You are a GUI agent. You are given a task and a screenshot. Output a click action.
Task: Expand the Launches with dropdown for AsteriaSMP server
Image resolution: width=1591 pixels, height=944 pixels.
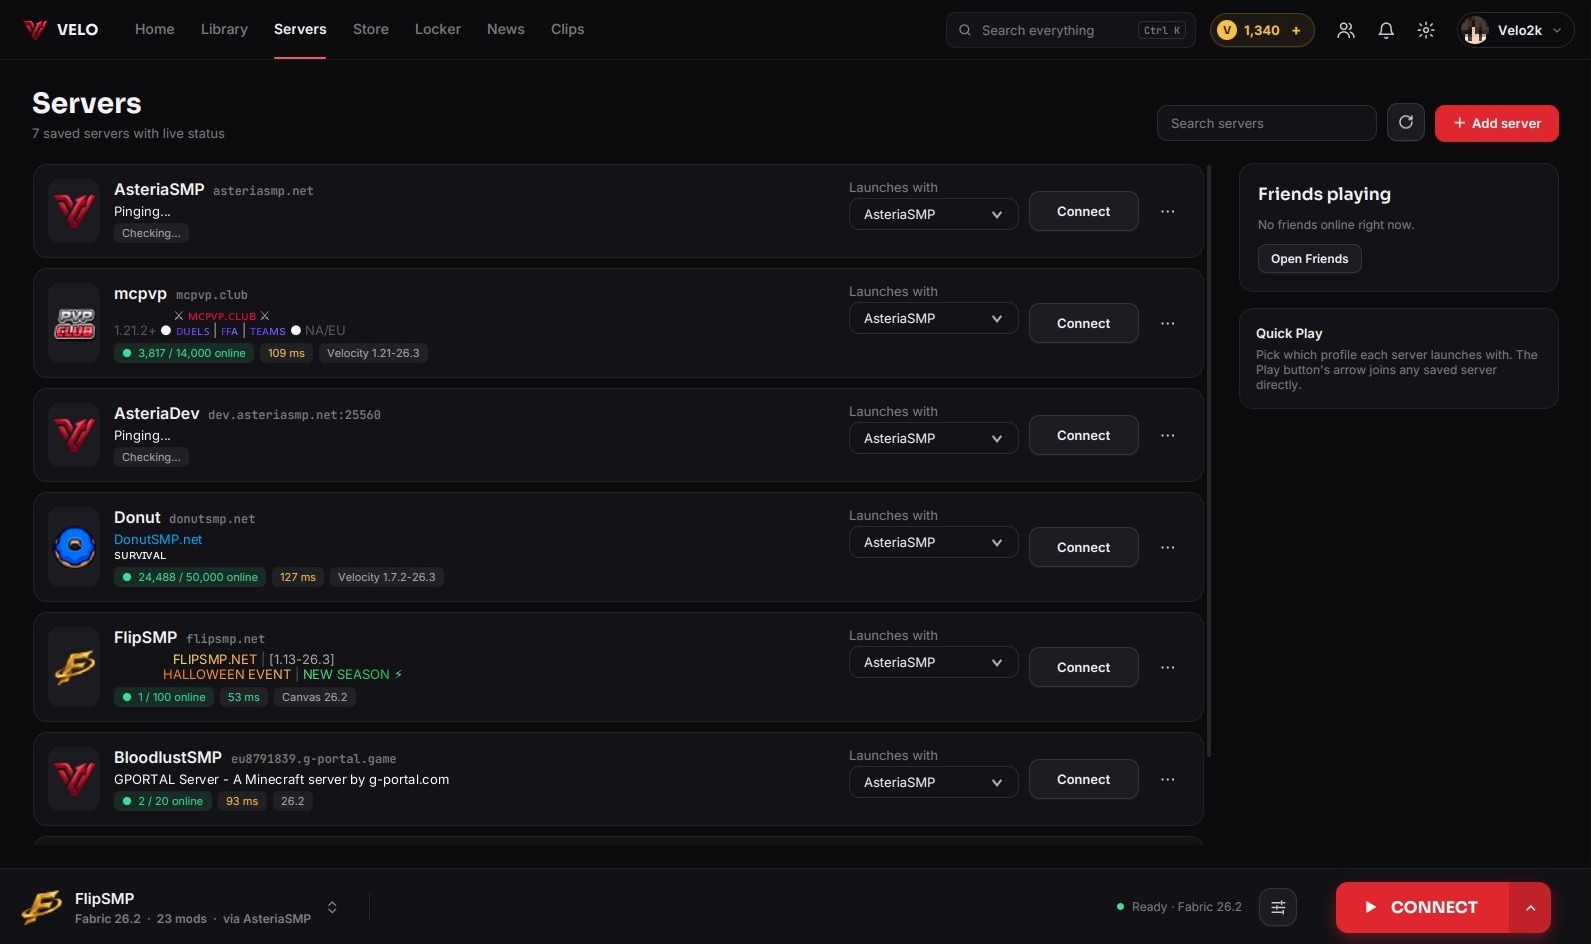pos(933,214)
